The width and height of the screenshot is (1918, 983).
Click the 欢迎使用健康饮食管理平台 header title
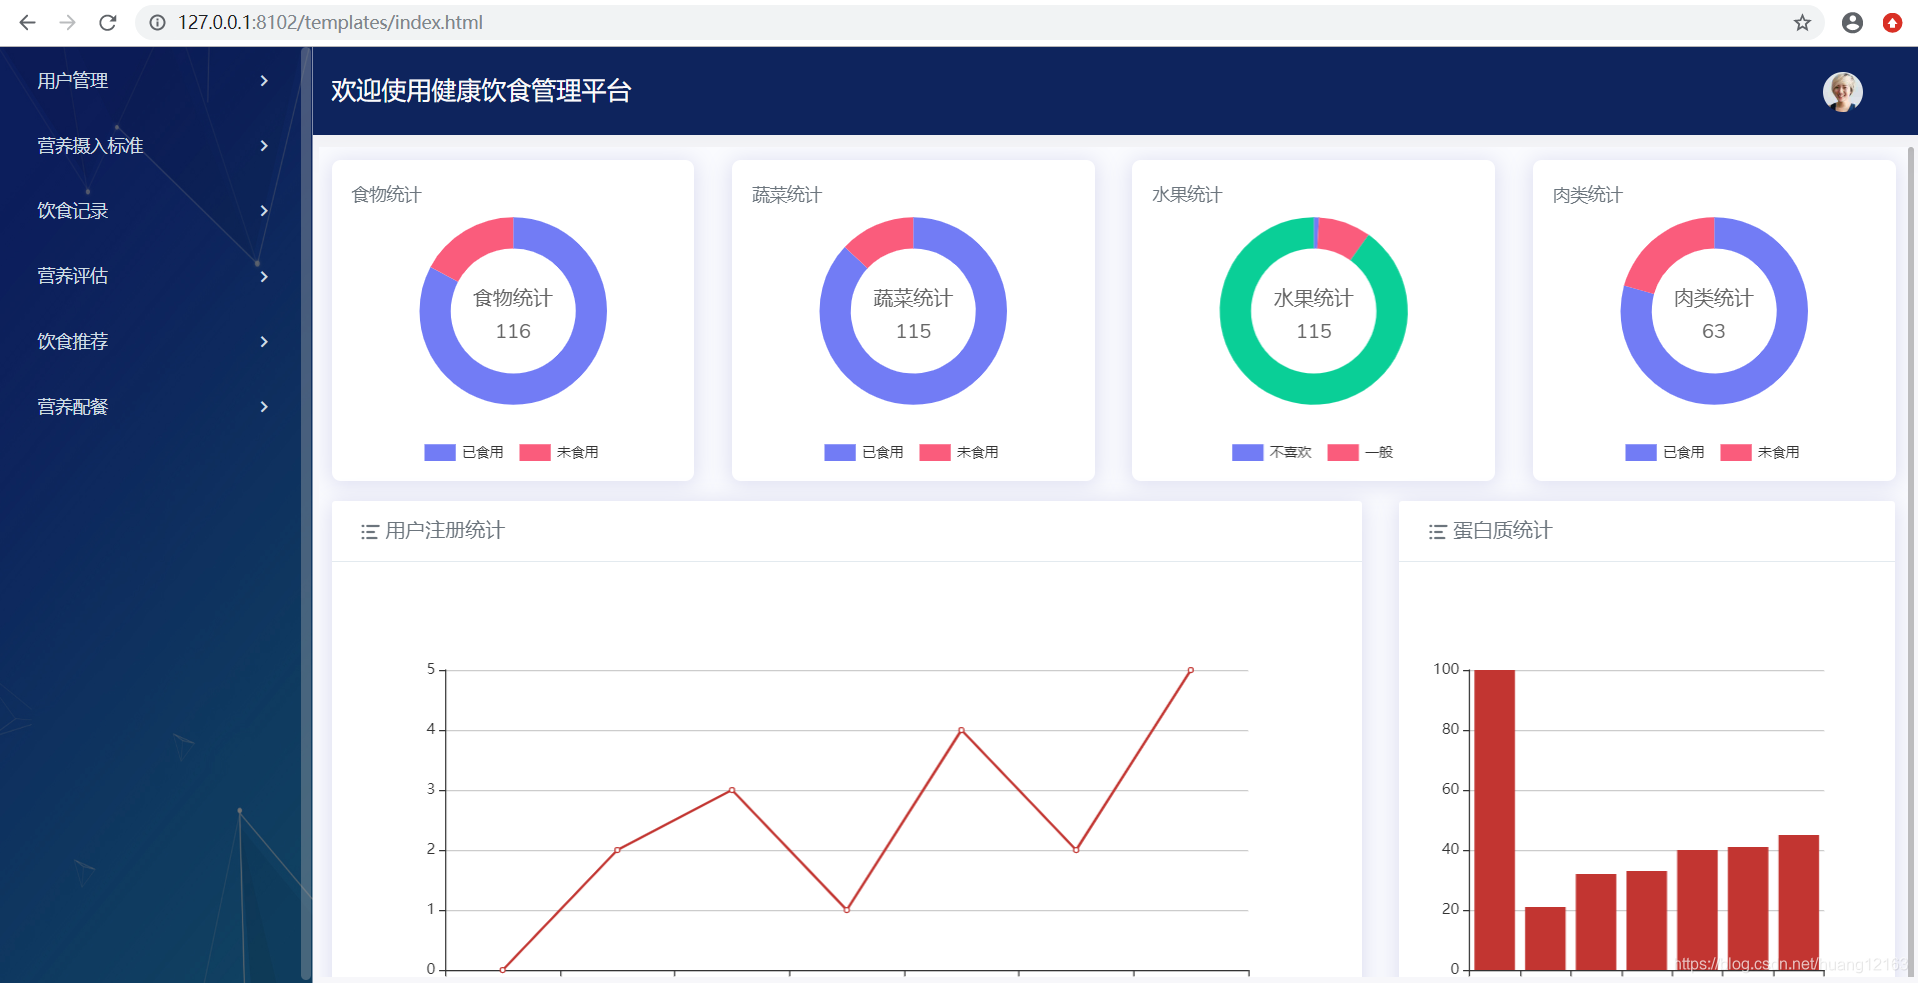pyautogui.click(x=481, y=91)
